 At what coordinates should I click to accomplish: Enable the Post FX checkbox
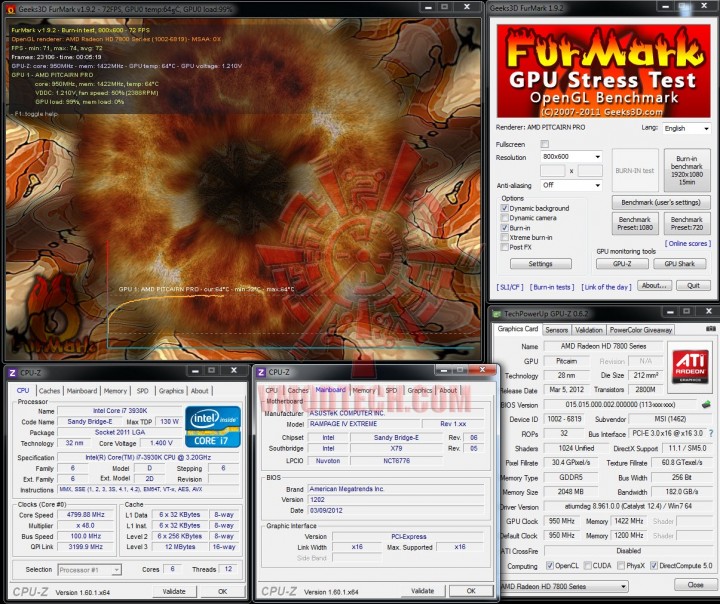point(504,247)
